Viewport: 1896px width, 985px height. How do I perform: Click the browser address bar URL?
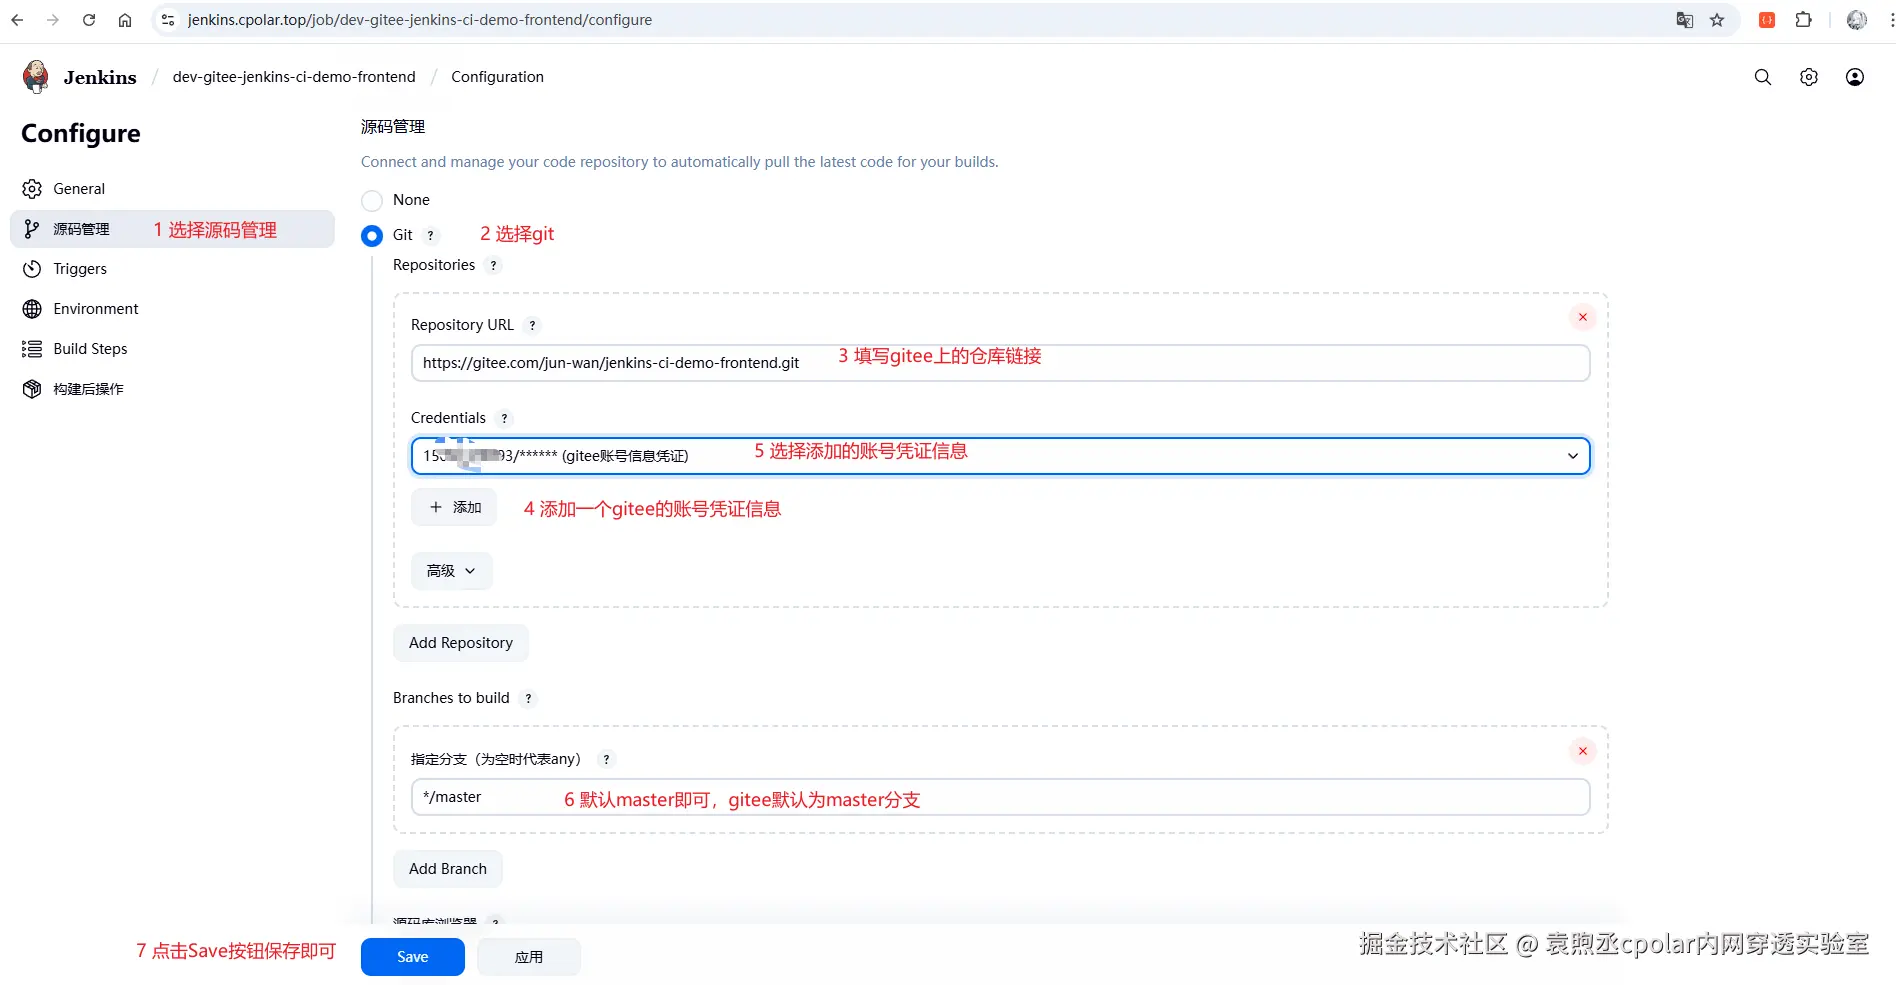coord(420,20)
